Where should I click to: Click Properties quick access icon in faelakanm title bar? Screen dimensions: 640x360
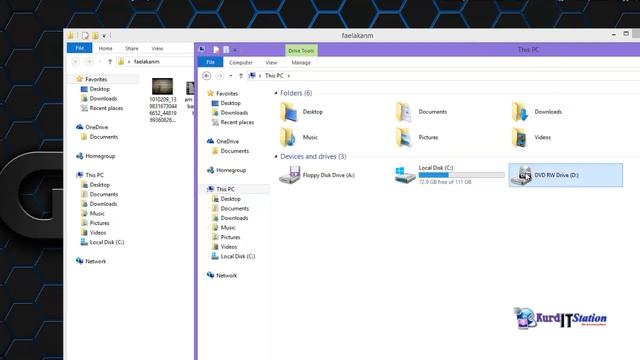85,36
